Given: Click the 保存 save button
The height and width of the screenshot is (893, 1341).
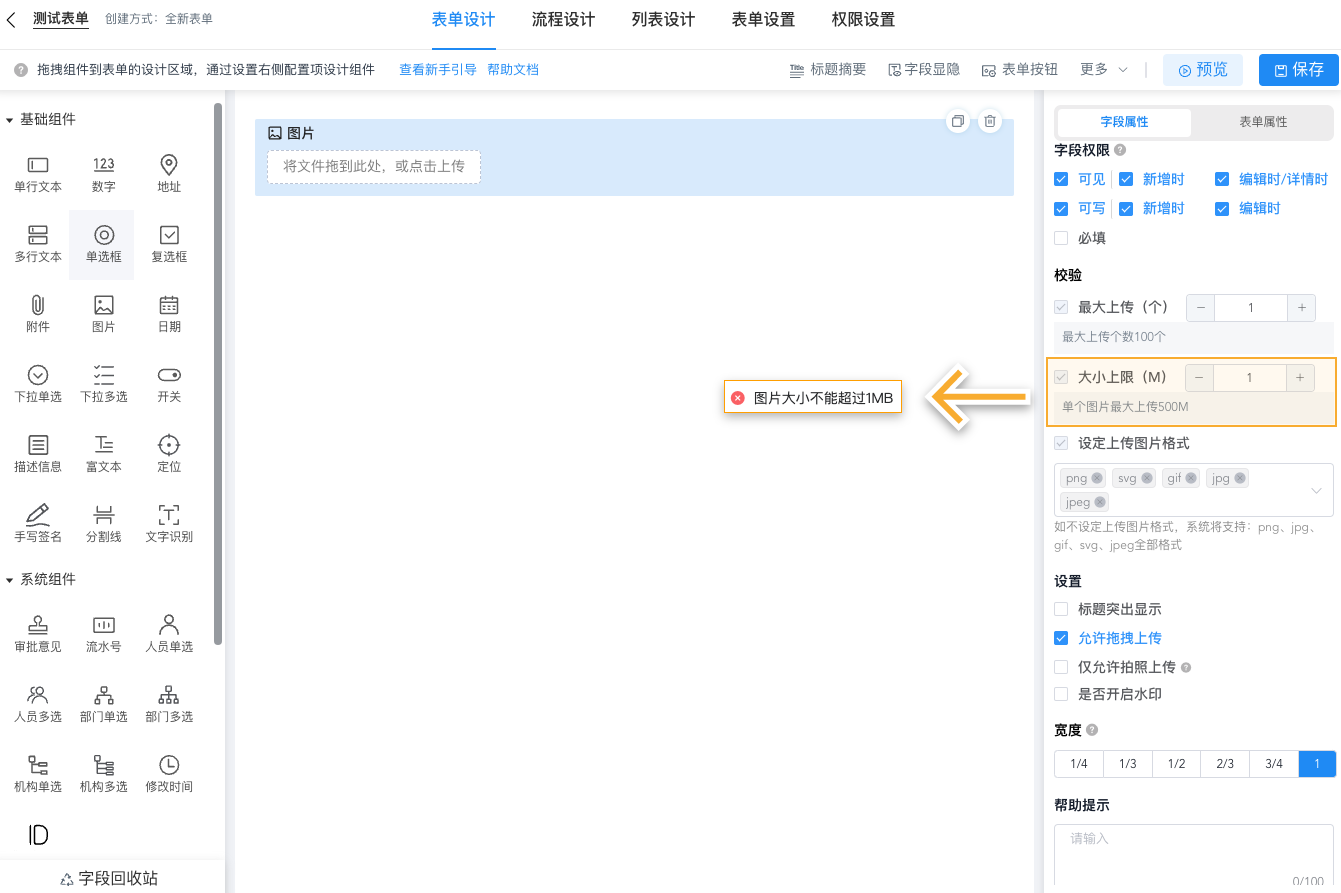Looking at the screenshot, I should click(1298, 69).
